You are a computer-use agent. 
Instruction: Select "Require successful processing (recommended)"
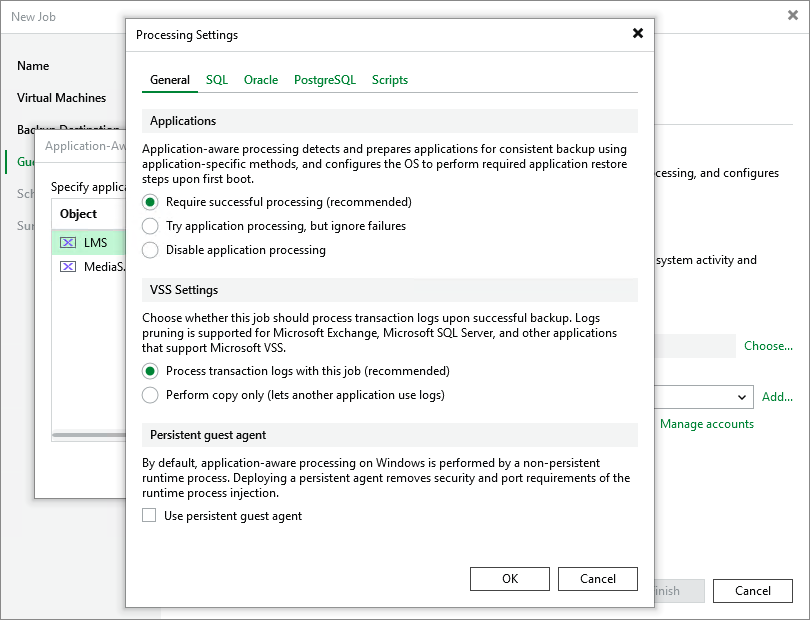tap(150, 204)
